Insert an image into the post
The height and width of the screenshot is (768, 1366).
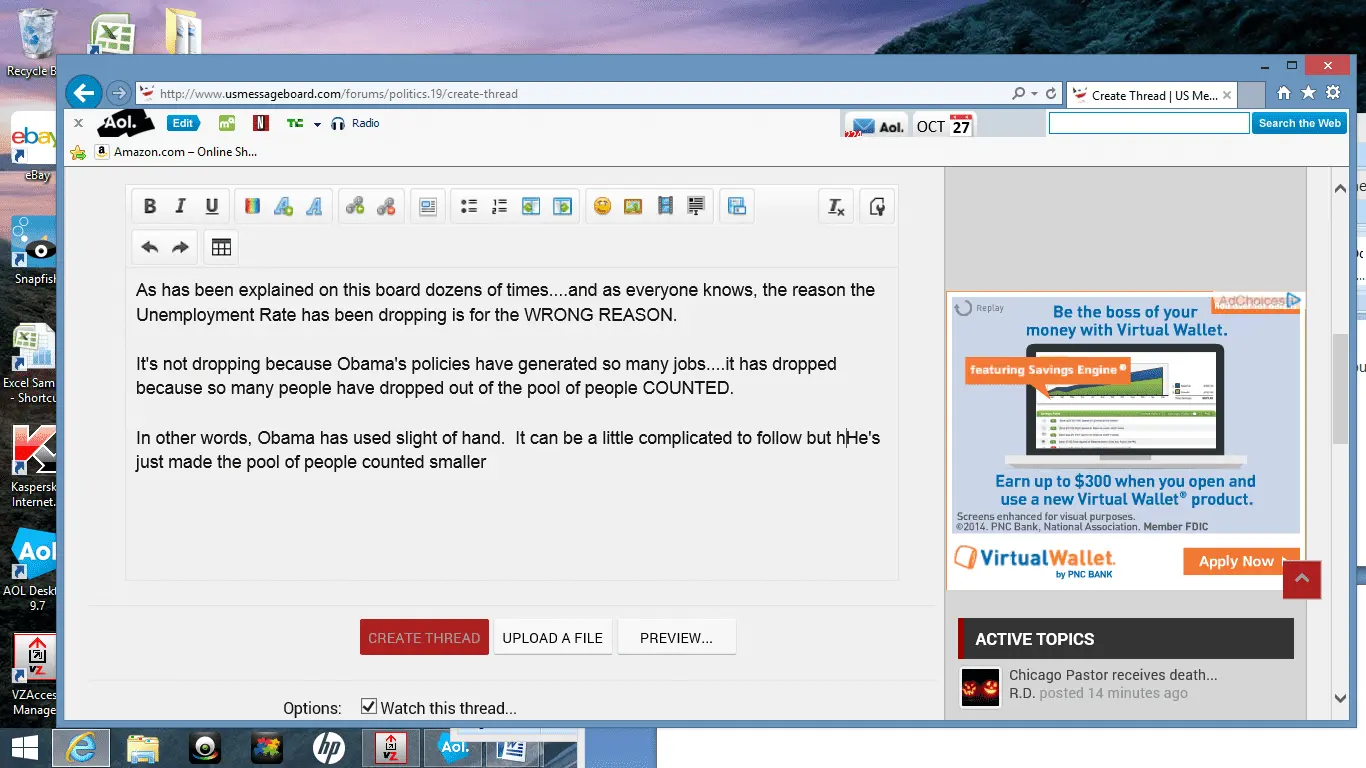click(633, 206)
